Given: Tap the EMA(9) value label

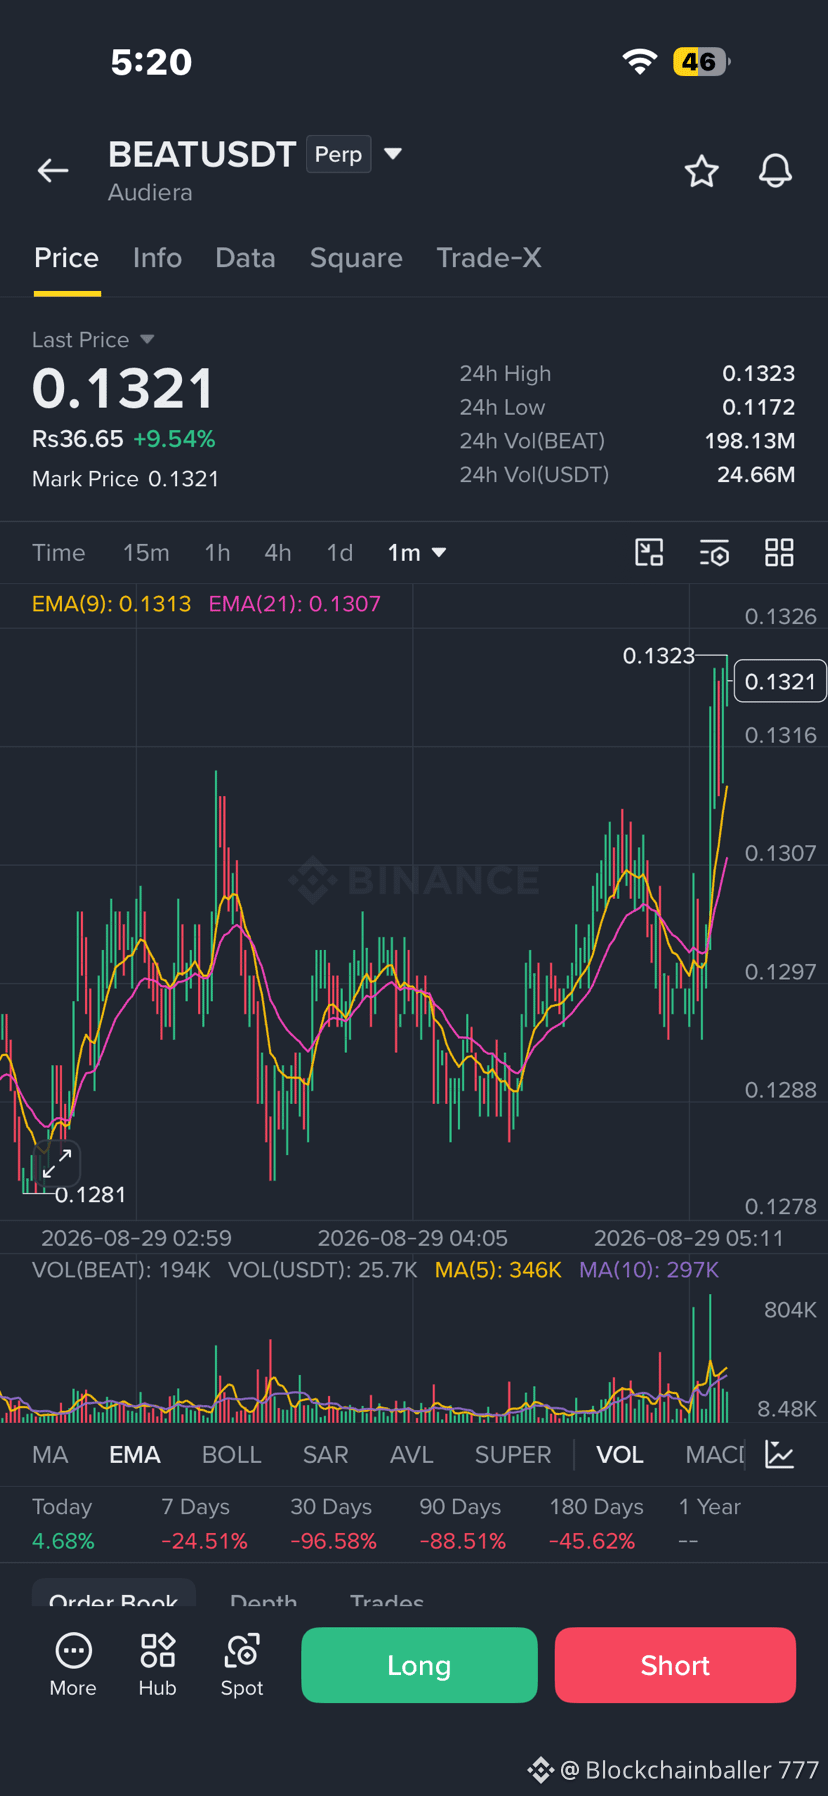Looking at the screenshot, I should tap(112, 604).
